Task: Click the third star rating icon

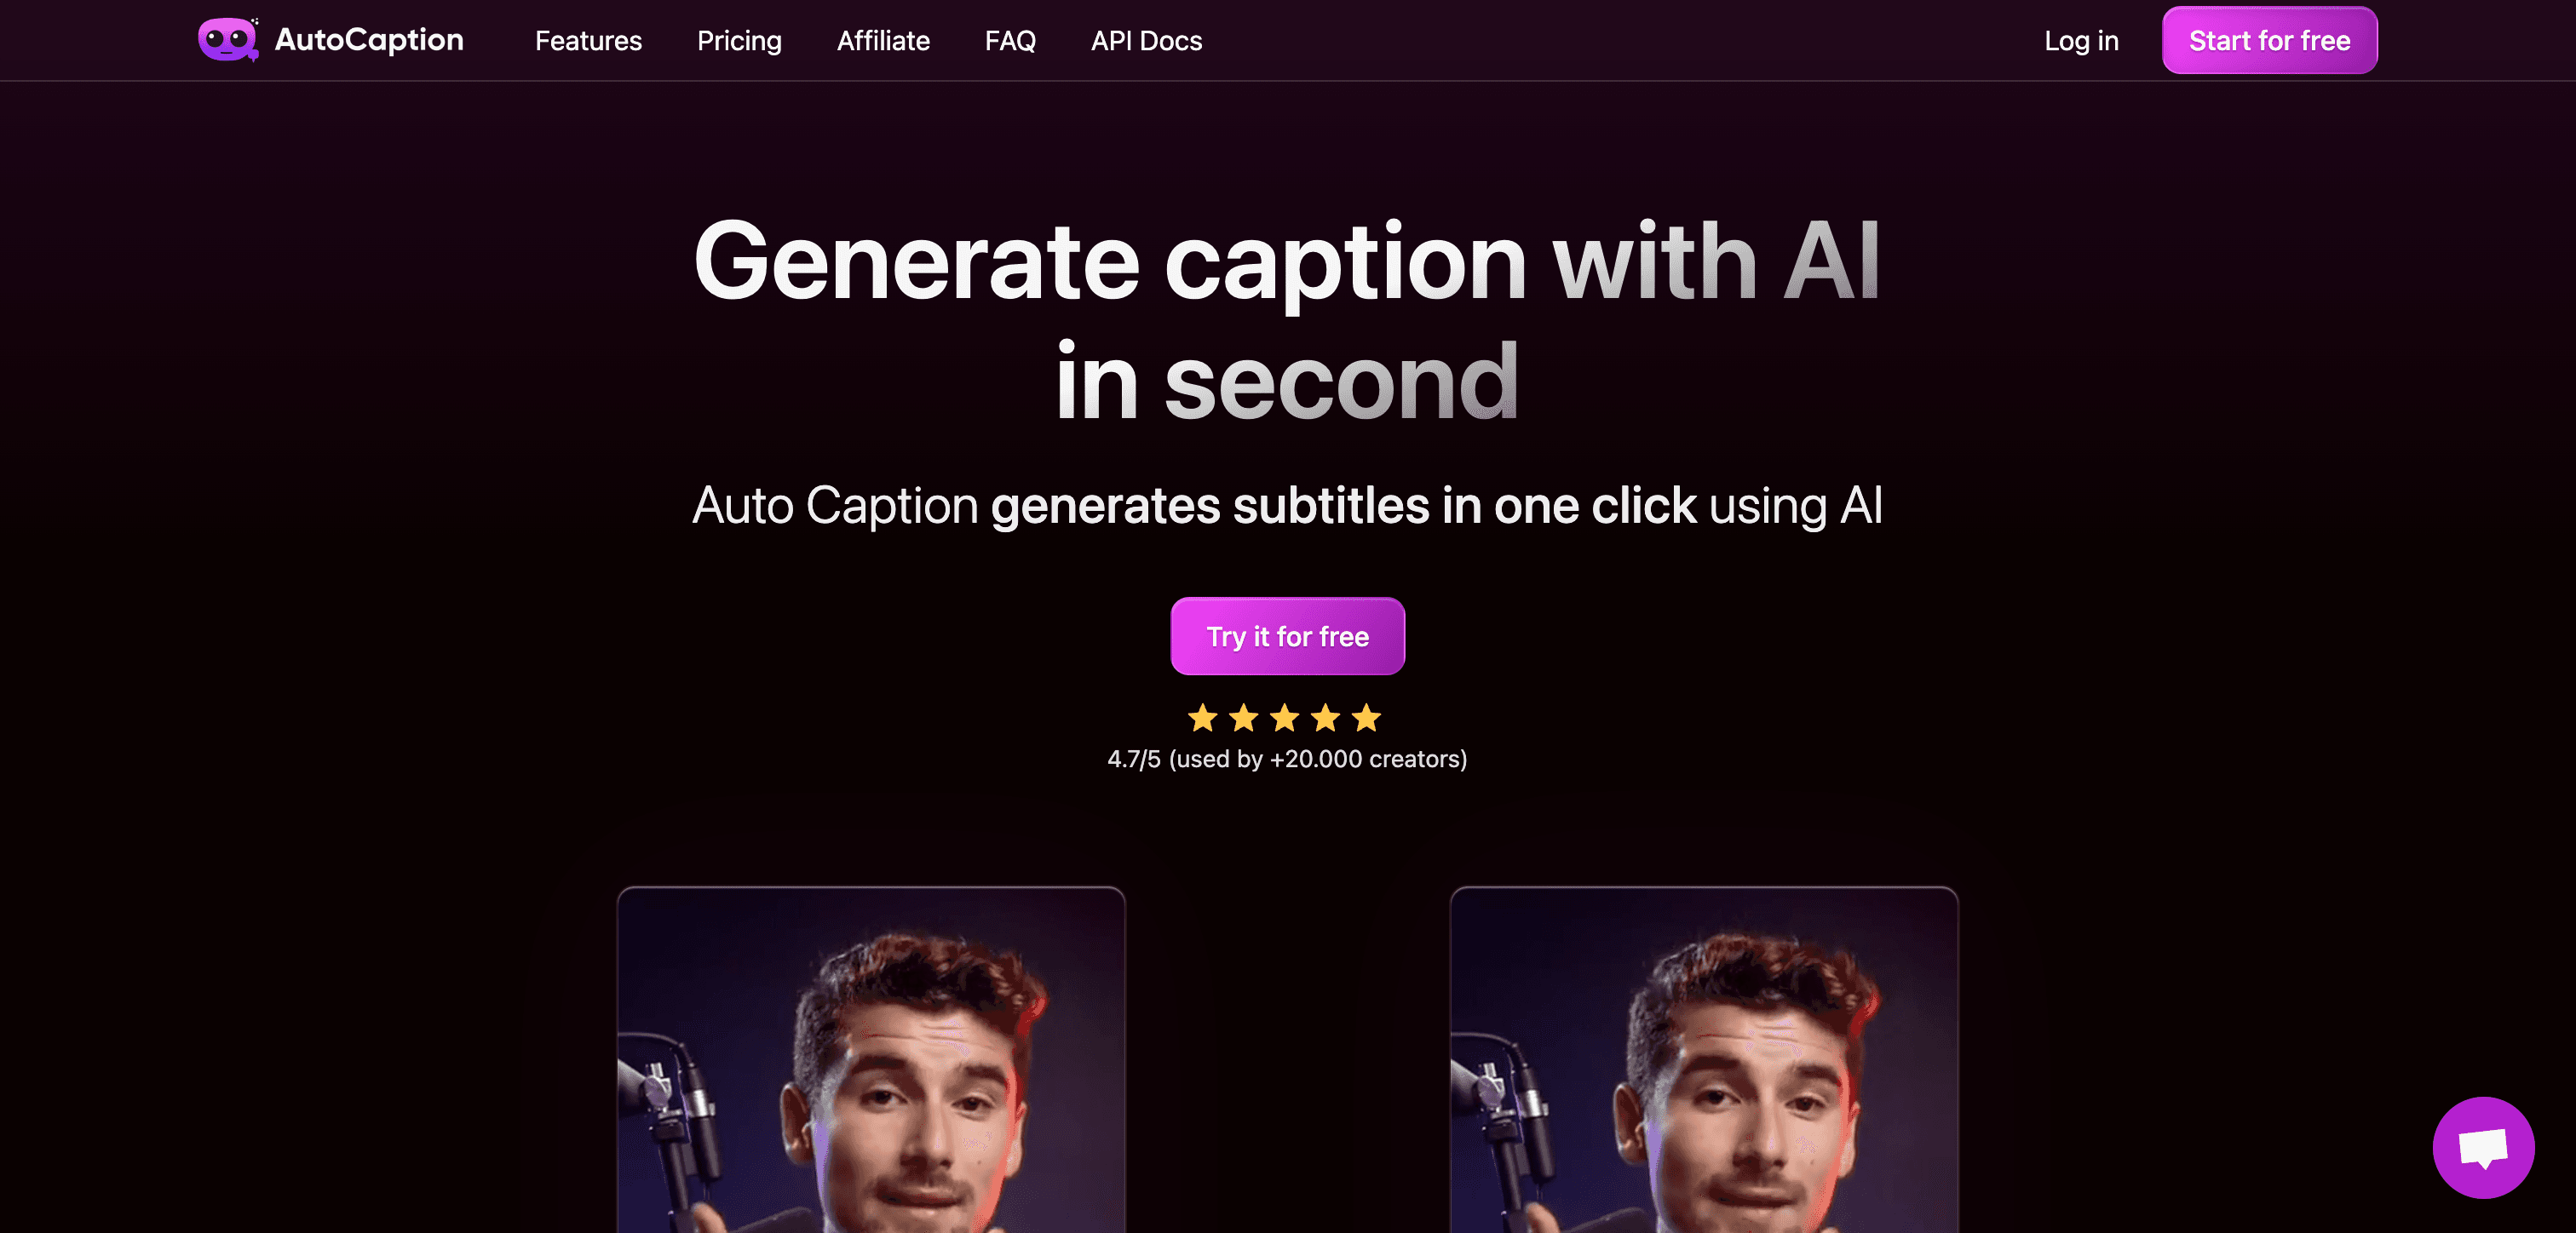Action: pos(1285,716)
